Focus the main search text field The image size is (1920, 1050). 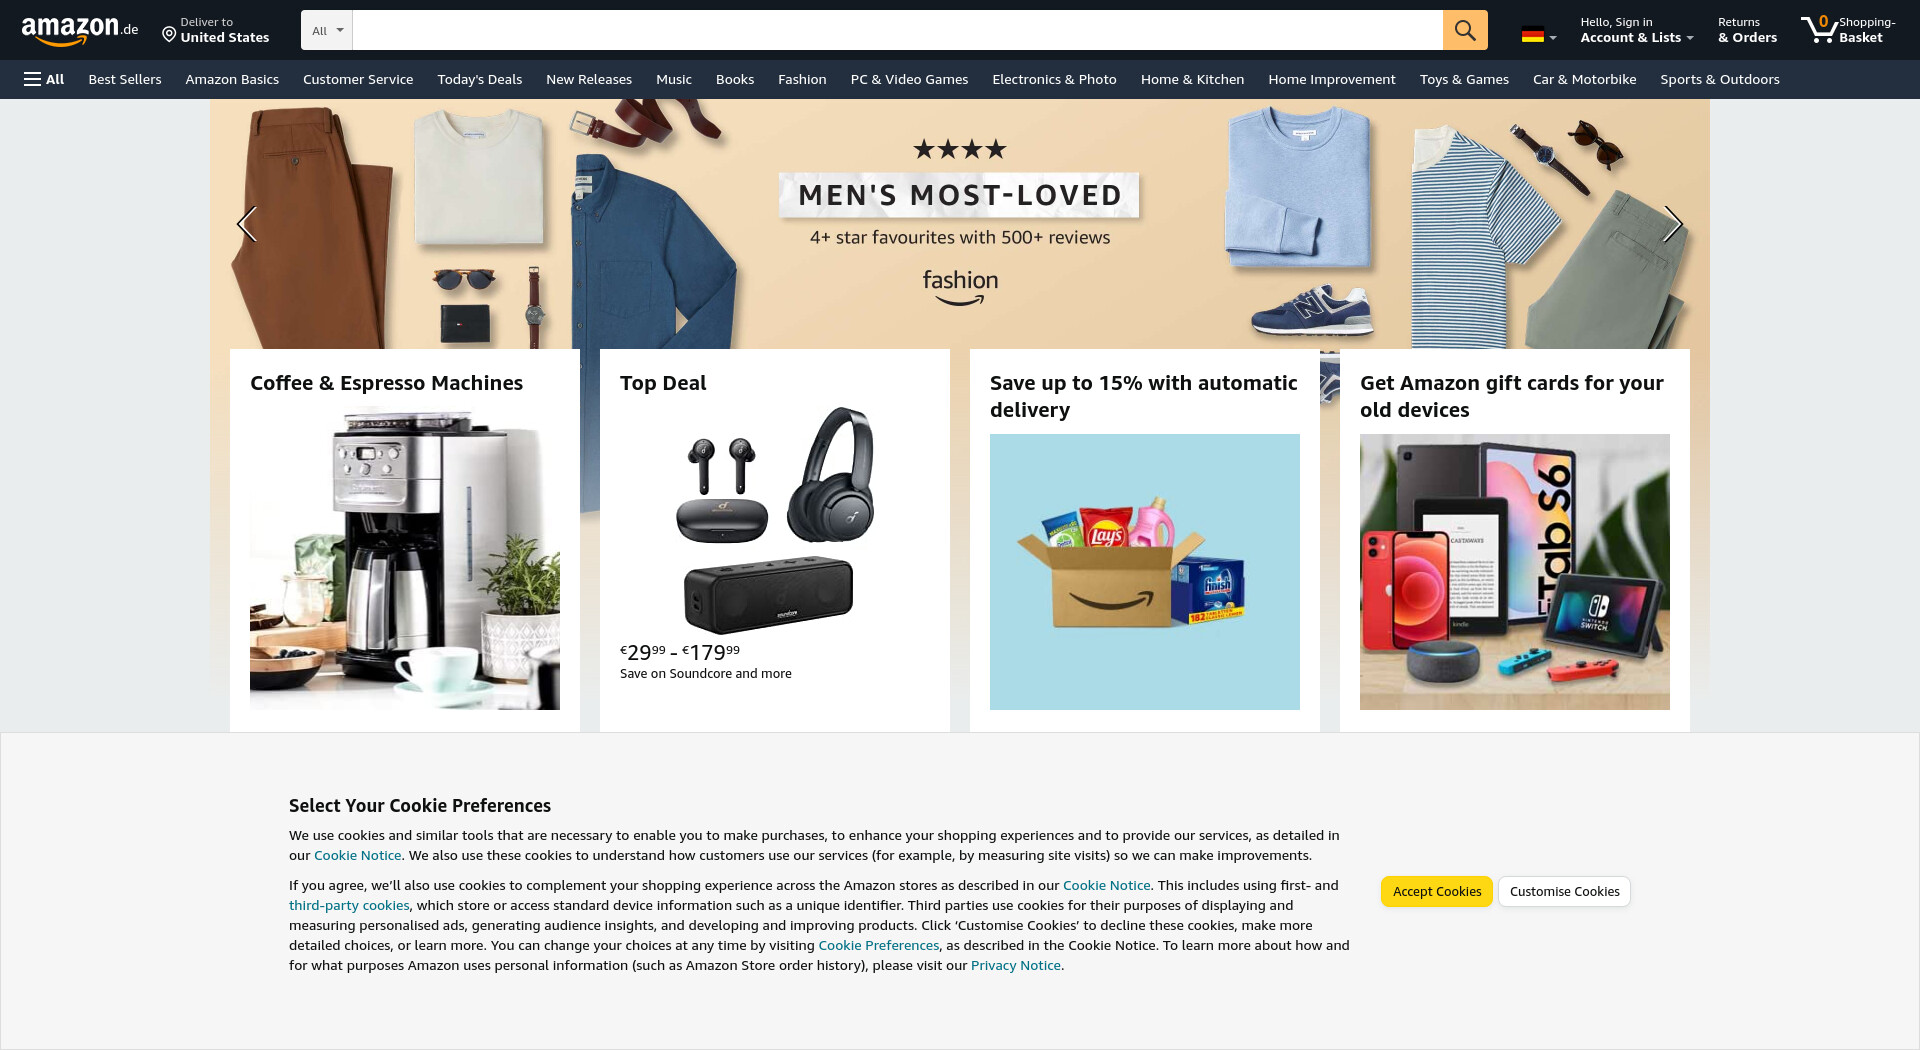pyautogui.click(x=897, y=30)
